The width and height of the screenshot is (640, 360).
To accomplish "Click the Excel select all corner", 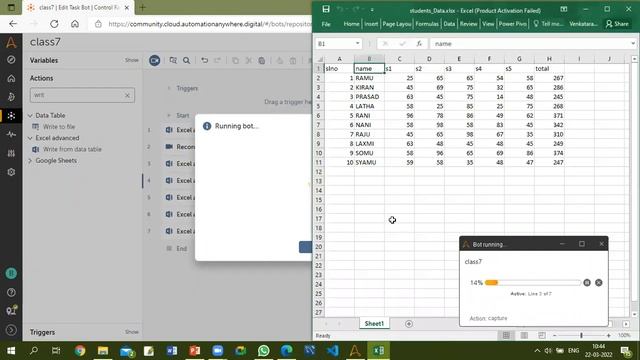I will (x=320, y=59).
